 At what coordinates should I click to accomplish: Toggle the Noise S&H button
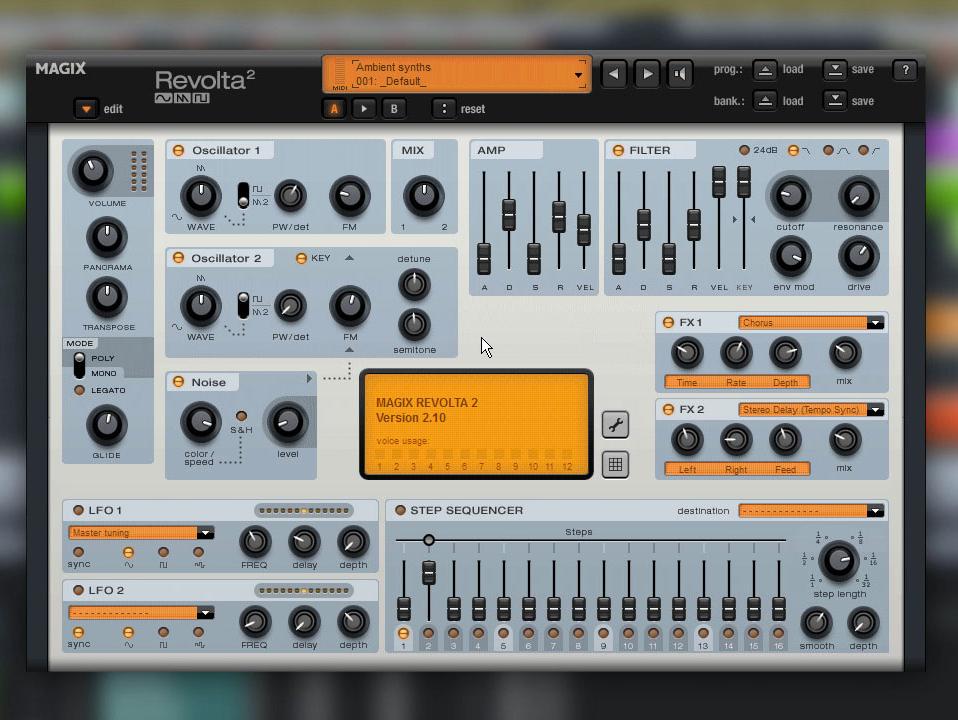coord(241,416)
